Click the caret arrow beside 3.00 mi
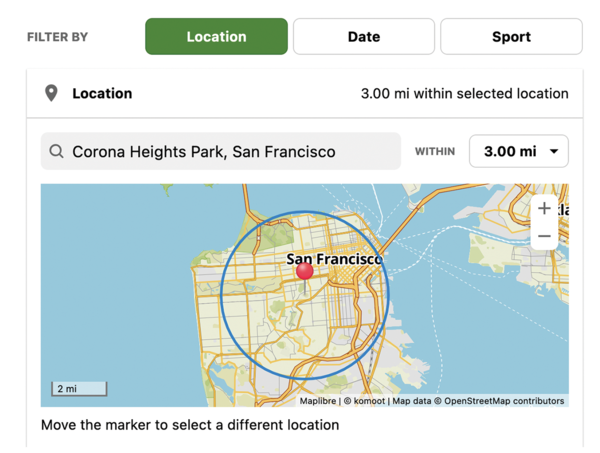Image resolution: width=600 pixels, height=453 pixels. pyautogui.click(x=554, y=152)
